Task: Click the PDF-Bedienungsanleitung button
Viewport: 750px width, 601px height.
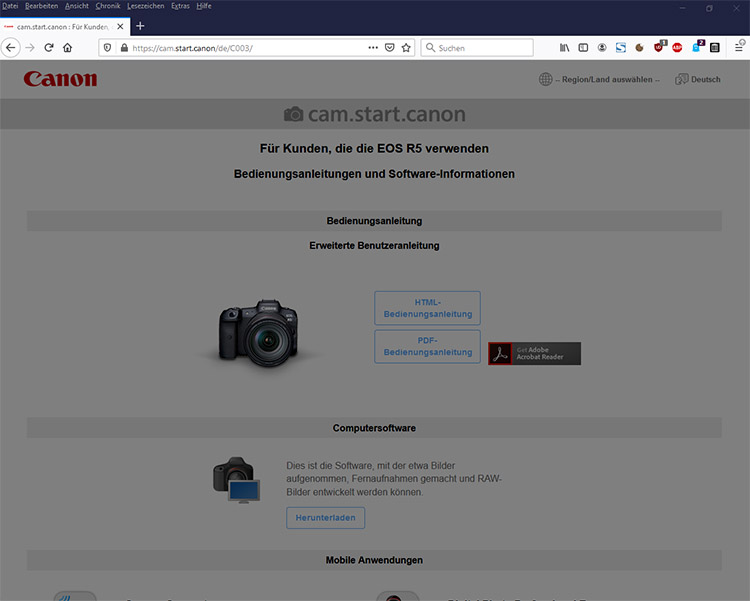Action: pos(427,346)
